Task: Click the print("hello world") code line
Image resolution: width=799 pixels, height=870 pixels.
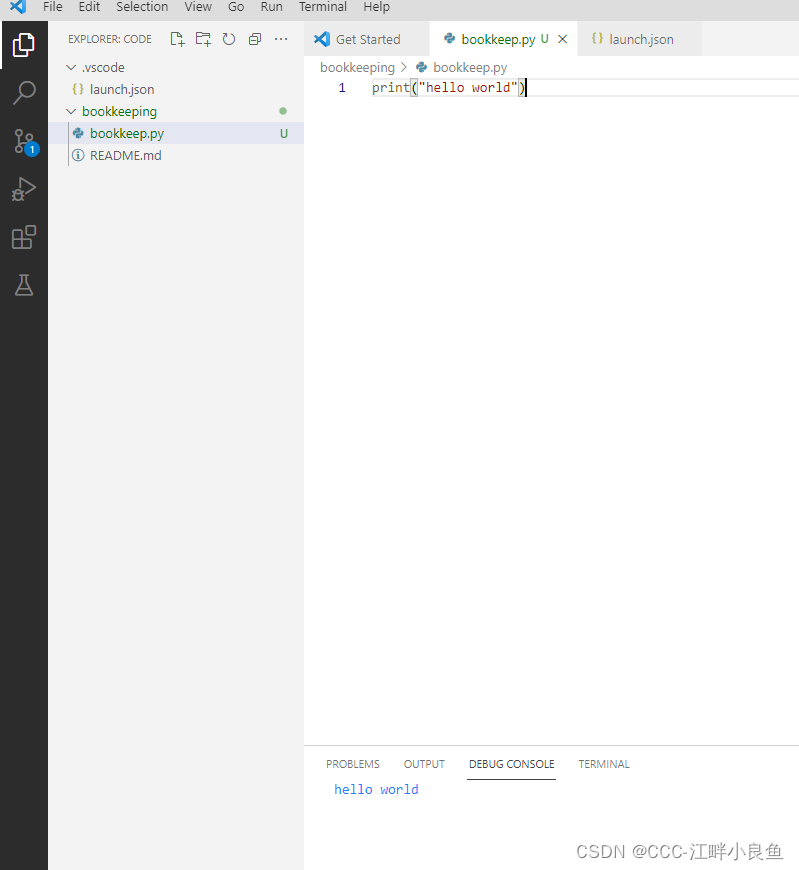Action: click(449, 88)
